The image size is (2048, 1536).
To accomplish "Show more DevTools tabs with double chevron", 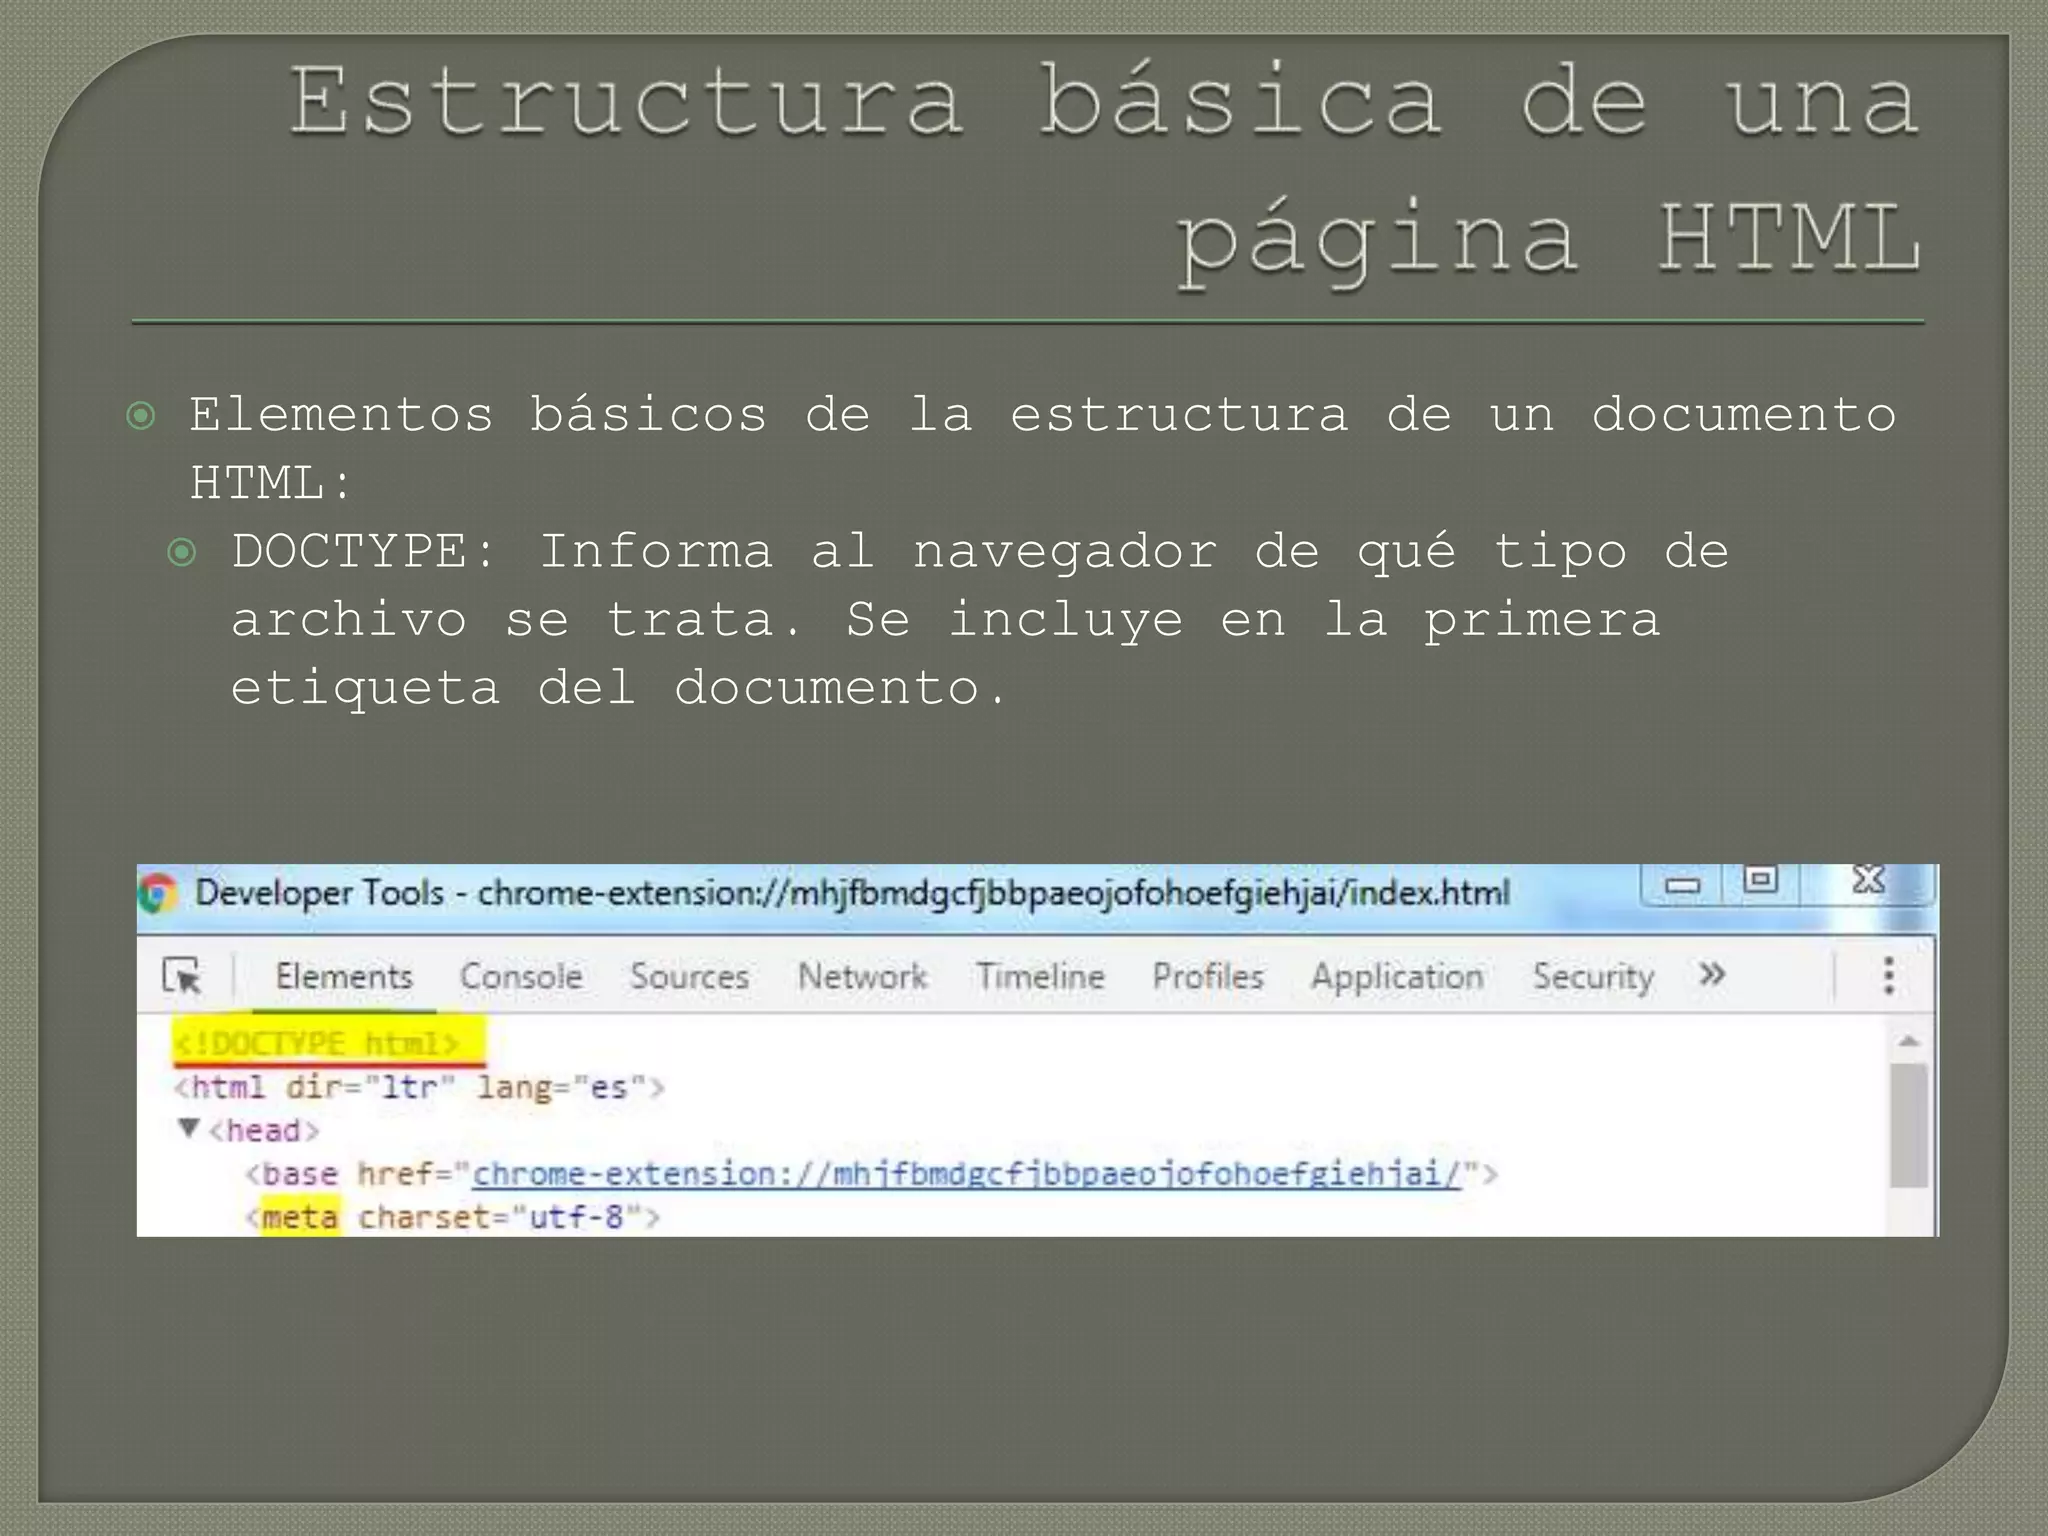I will pos(1712,973).
